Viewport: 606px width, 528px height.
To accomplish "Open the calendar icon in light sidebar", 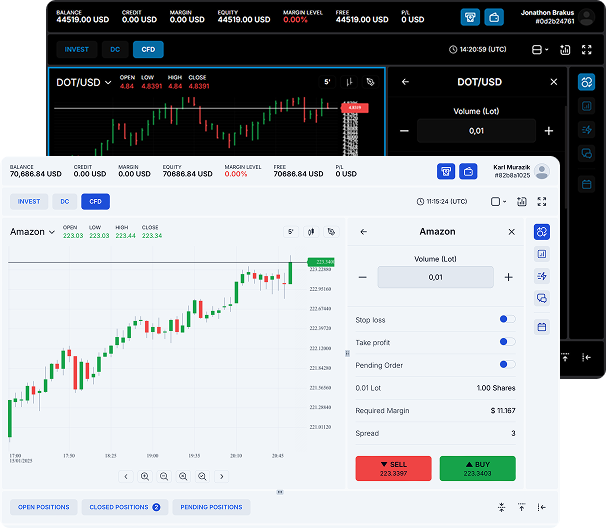I will (542, 327).
